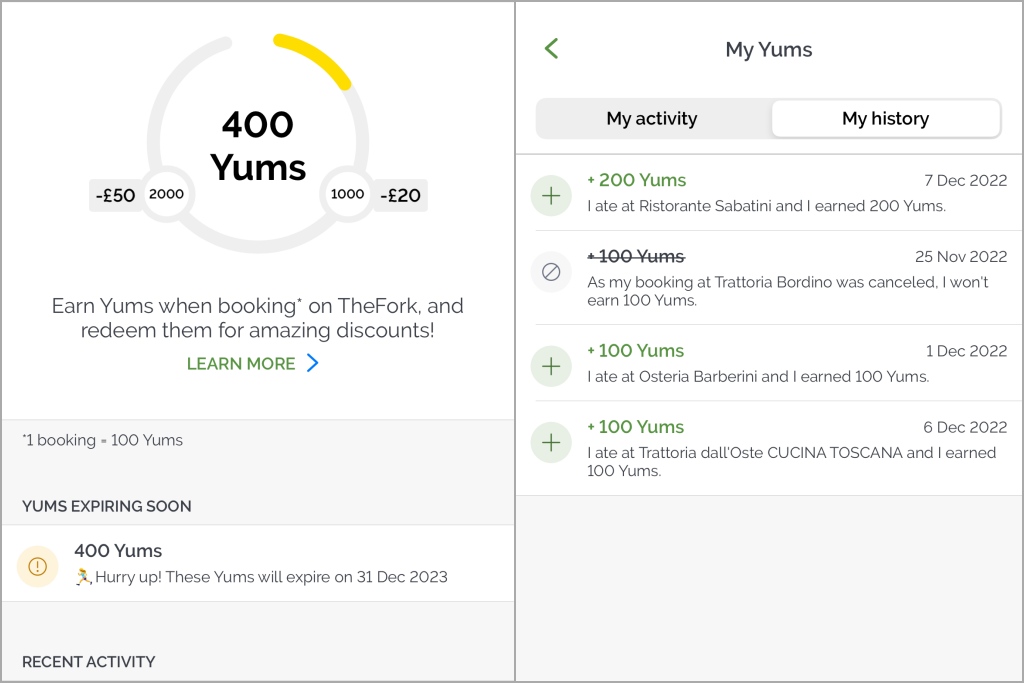Click plus icon beside Trattoria dall'Oste entry
The width and height of the screenshot is (1024, 683).
point(551,442)
